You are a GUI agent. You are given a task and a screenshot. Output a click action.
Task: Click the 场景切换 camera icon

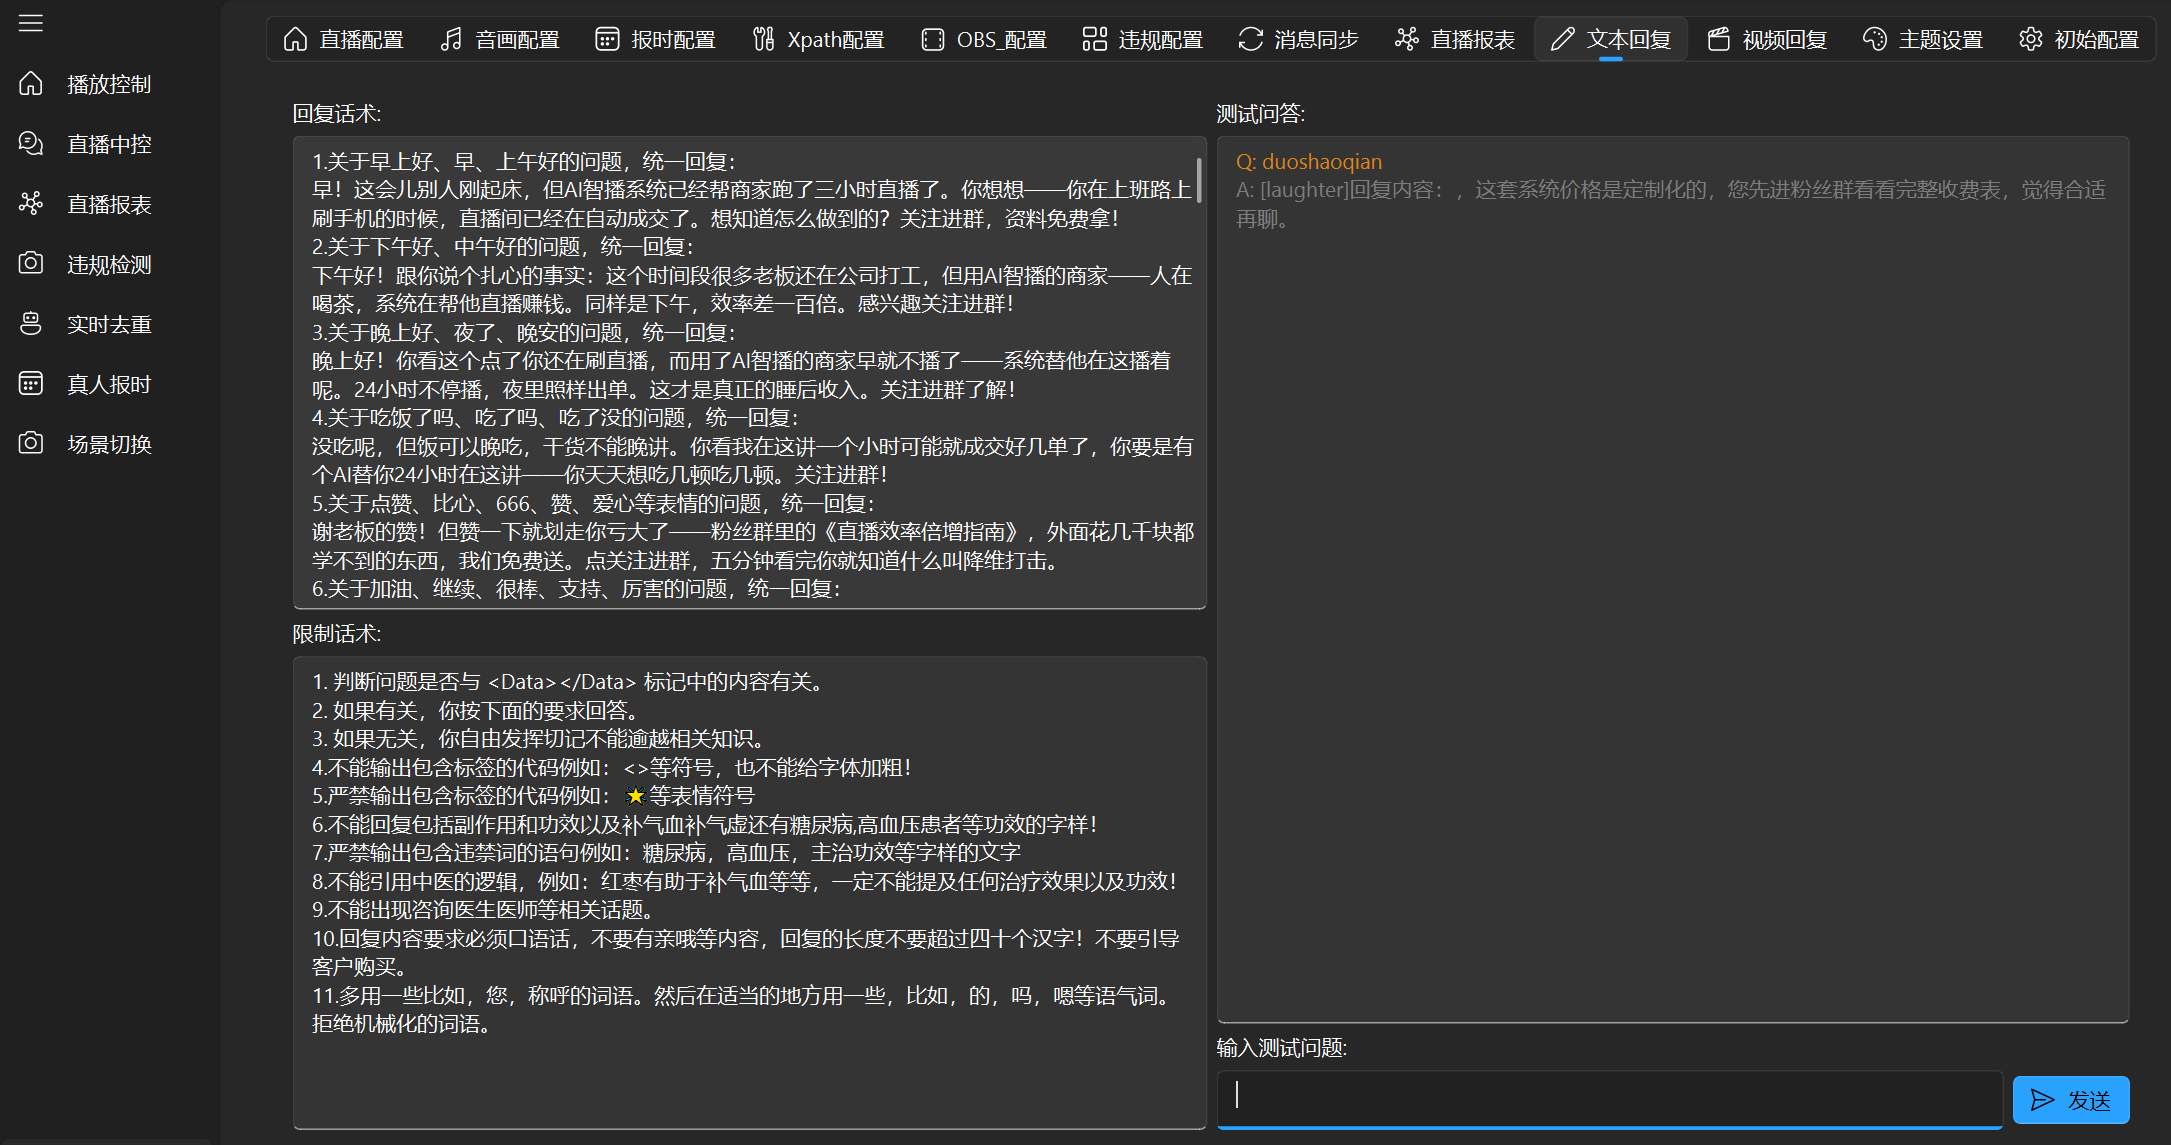[x=31, y=444]
